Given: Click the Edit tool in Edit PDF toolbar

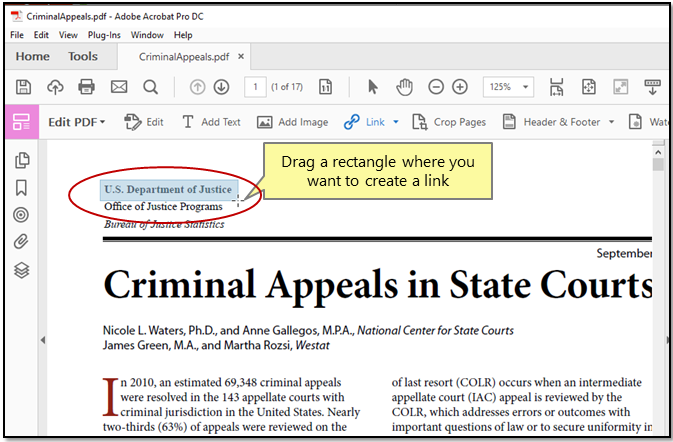Looking at the screenshot, I should [x=143, y=122].
